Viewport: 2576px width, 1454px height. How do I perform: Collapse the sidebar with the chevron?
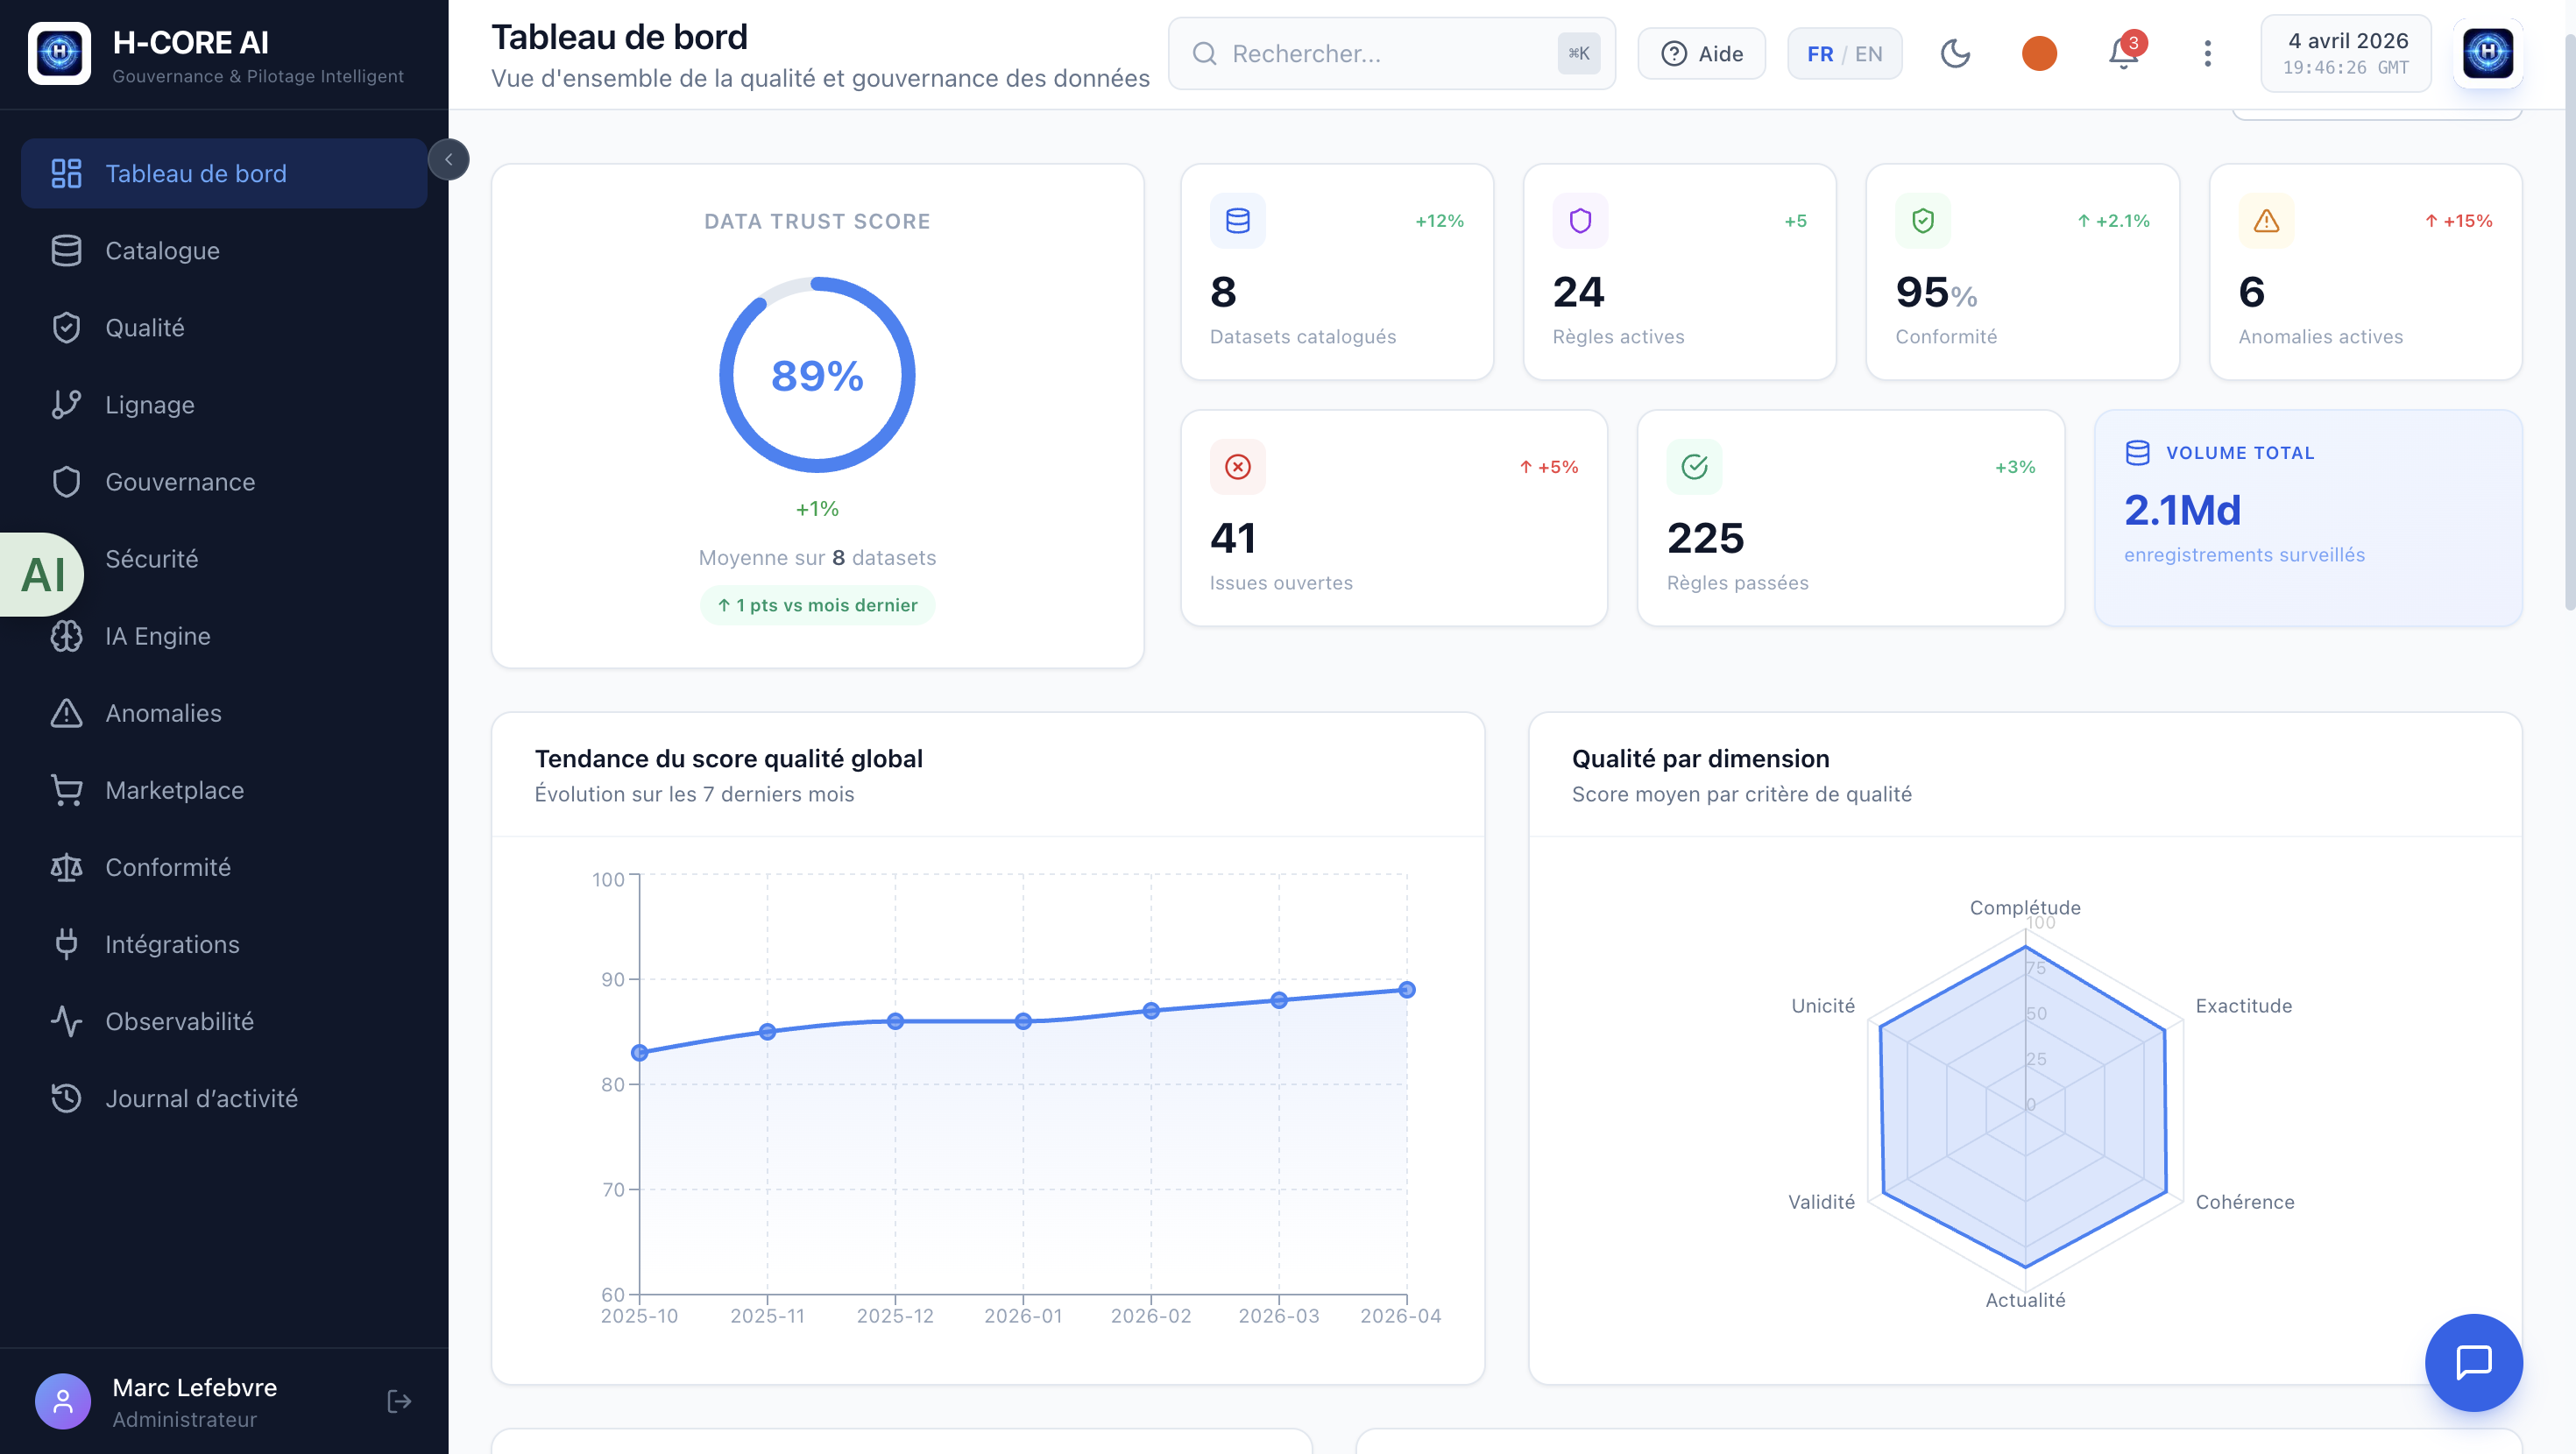tap(449, 158)
